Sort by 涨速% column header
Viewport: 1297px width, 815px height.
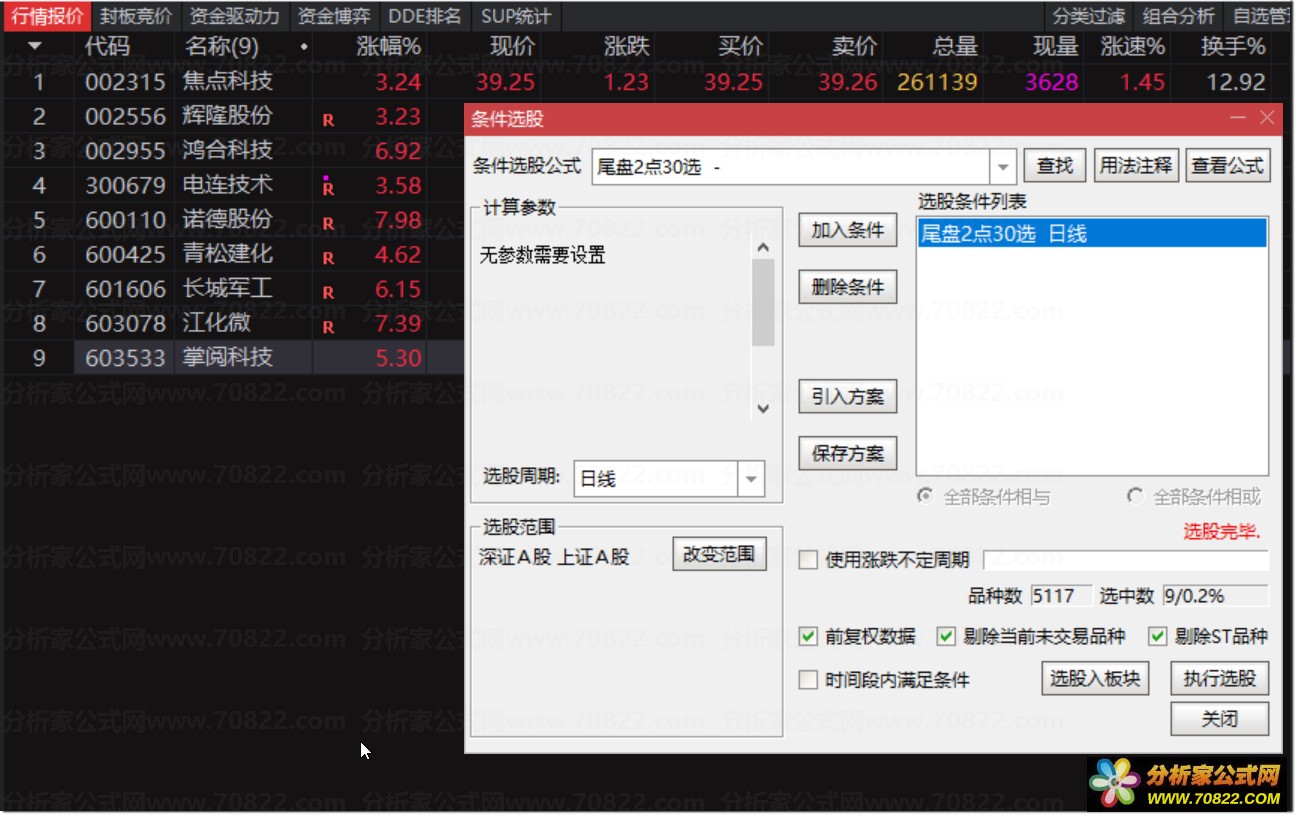(x=1133, y=46)
